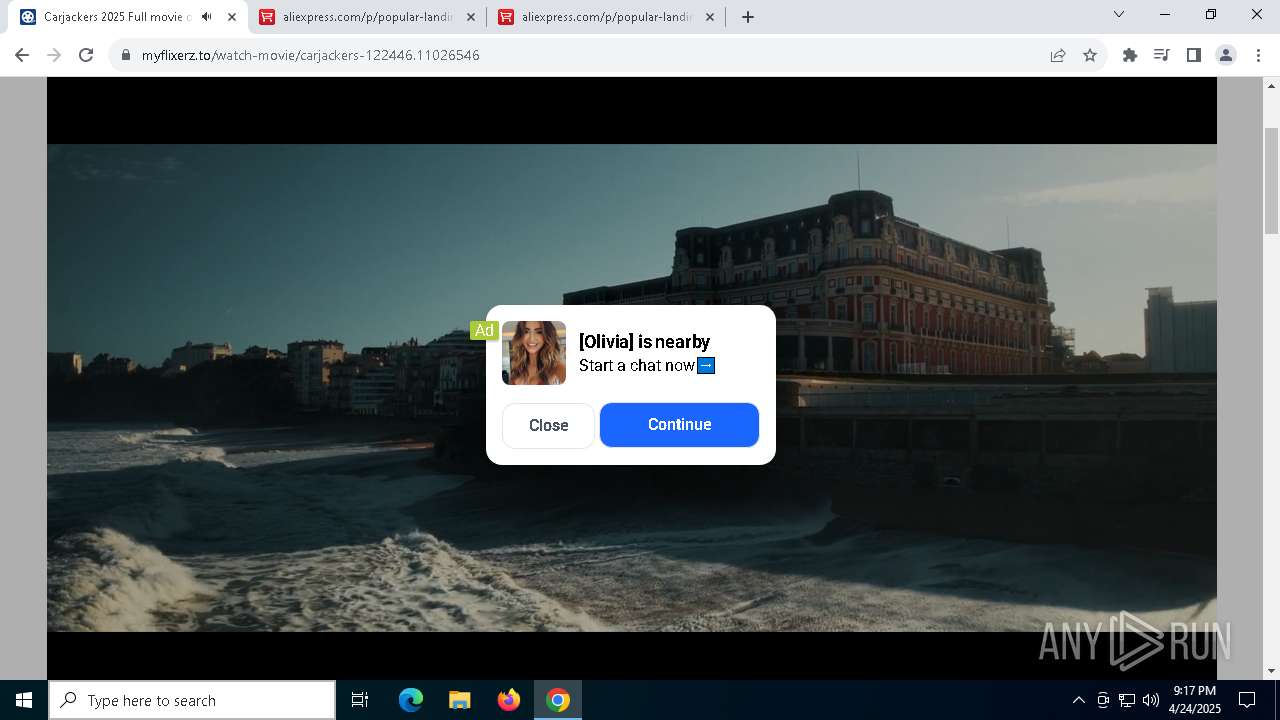Viewport: 1280px width, 720px height.
Task: Open the tab search dropdown chevron
Action: 1119,15
